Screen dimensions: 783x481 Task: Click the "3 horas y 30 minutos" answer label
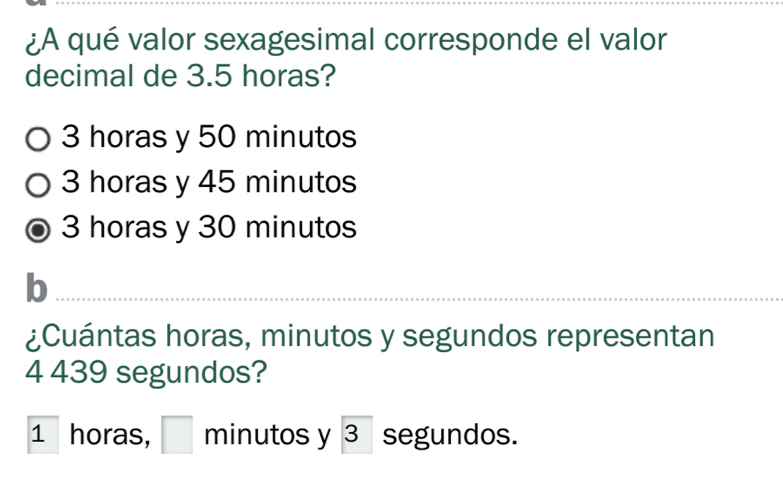(209, 228)
